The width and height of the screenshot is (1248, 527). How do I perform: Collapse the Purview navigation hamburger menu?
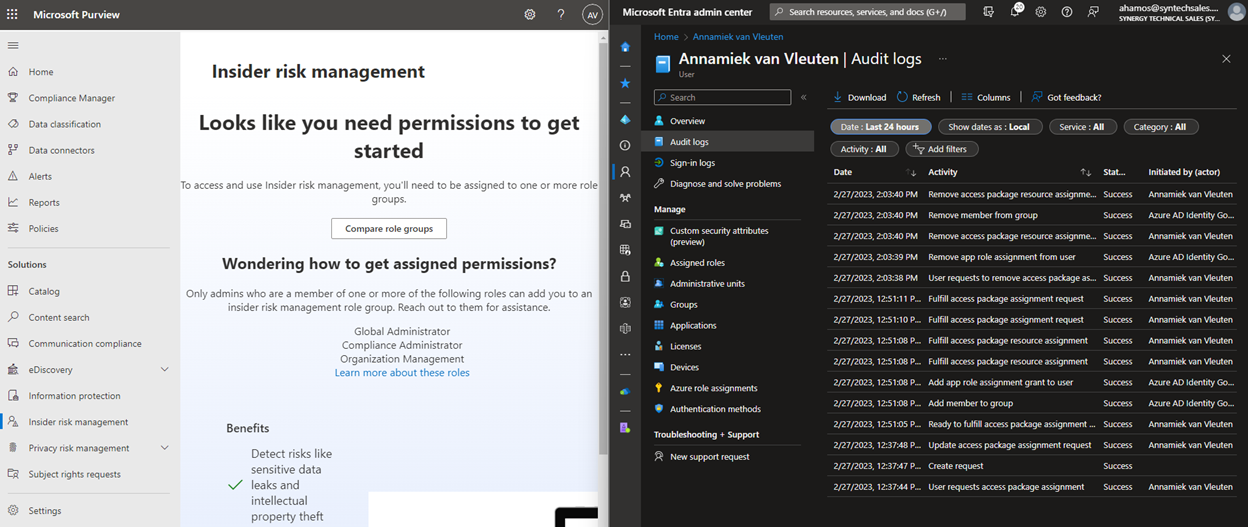pos(13,46)
